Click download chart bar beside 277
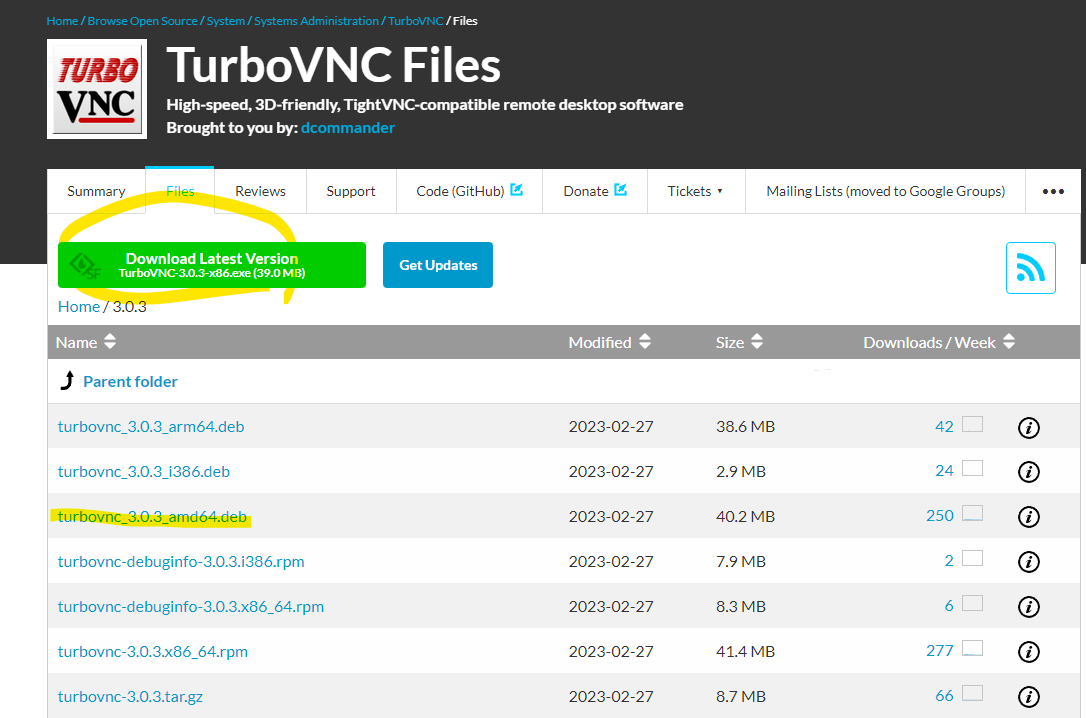This screenshot has width=1086, height=718. (972, 648)
